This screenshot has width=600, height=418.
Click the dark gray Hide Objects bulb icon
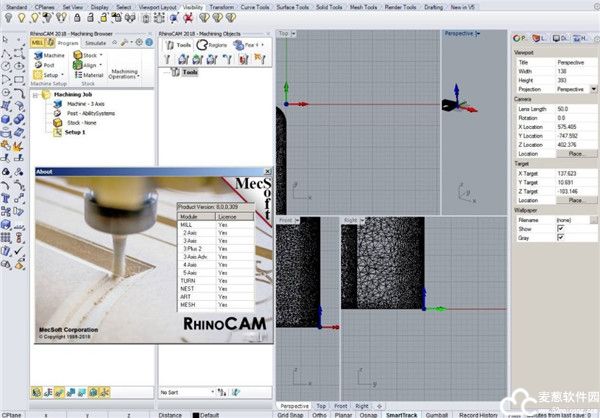(8, 18)
